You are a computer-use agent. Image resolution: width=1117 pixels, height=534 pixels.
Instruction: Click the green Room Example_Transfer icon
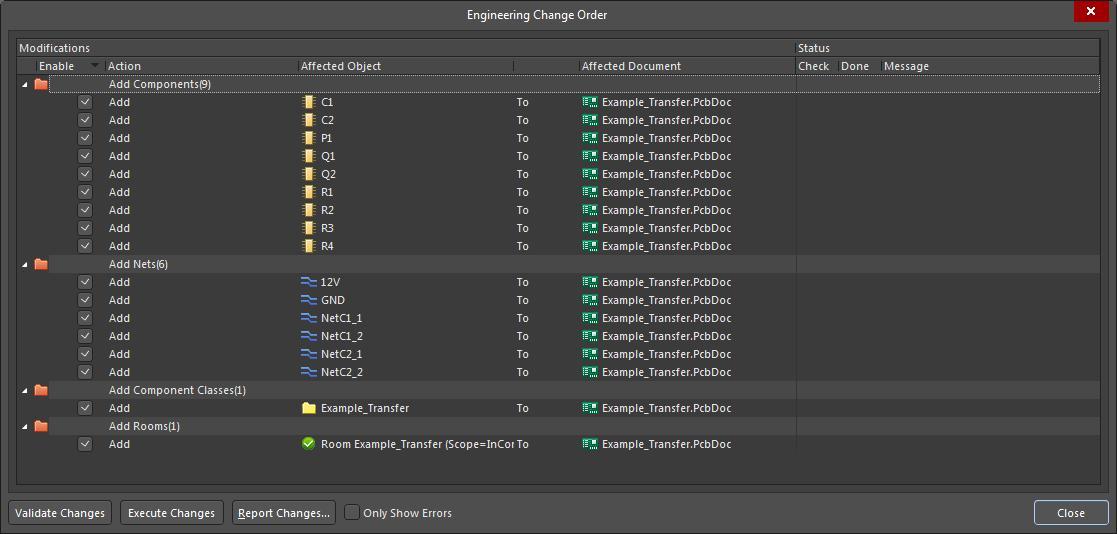(308, 444)
